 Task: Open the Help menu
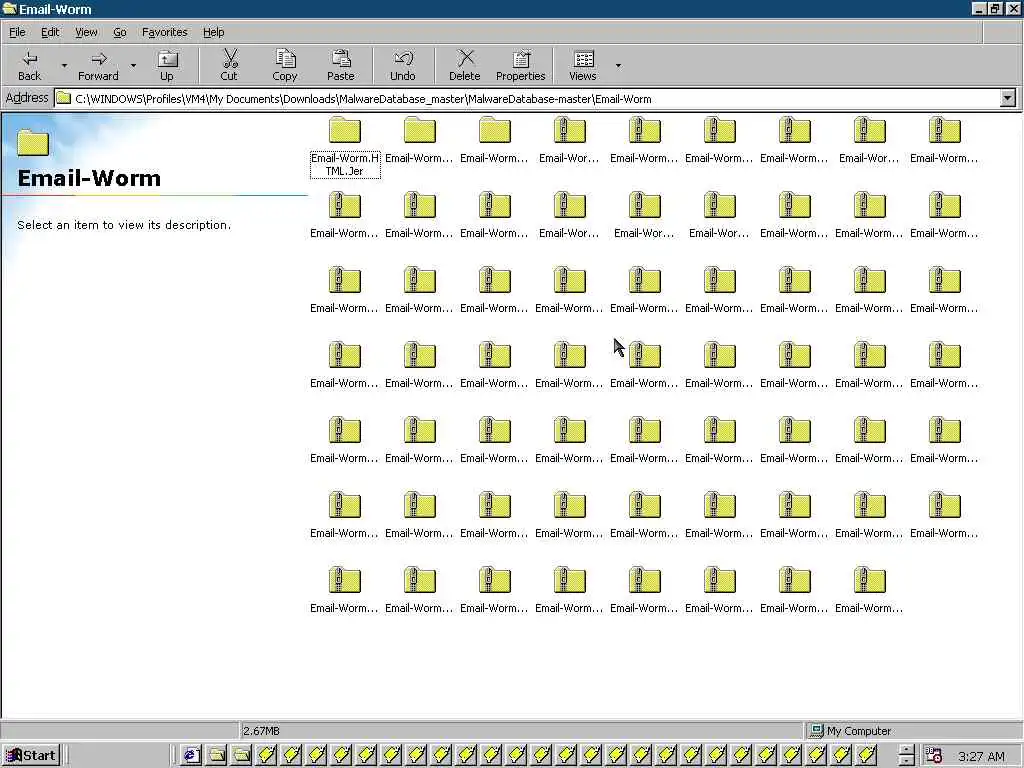pyautogui.click(x=213, y=32)
